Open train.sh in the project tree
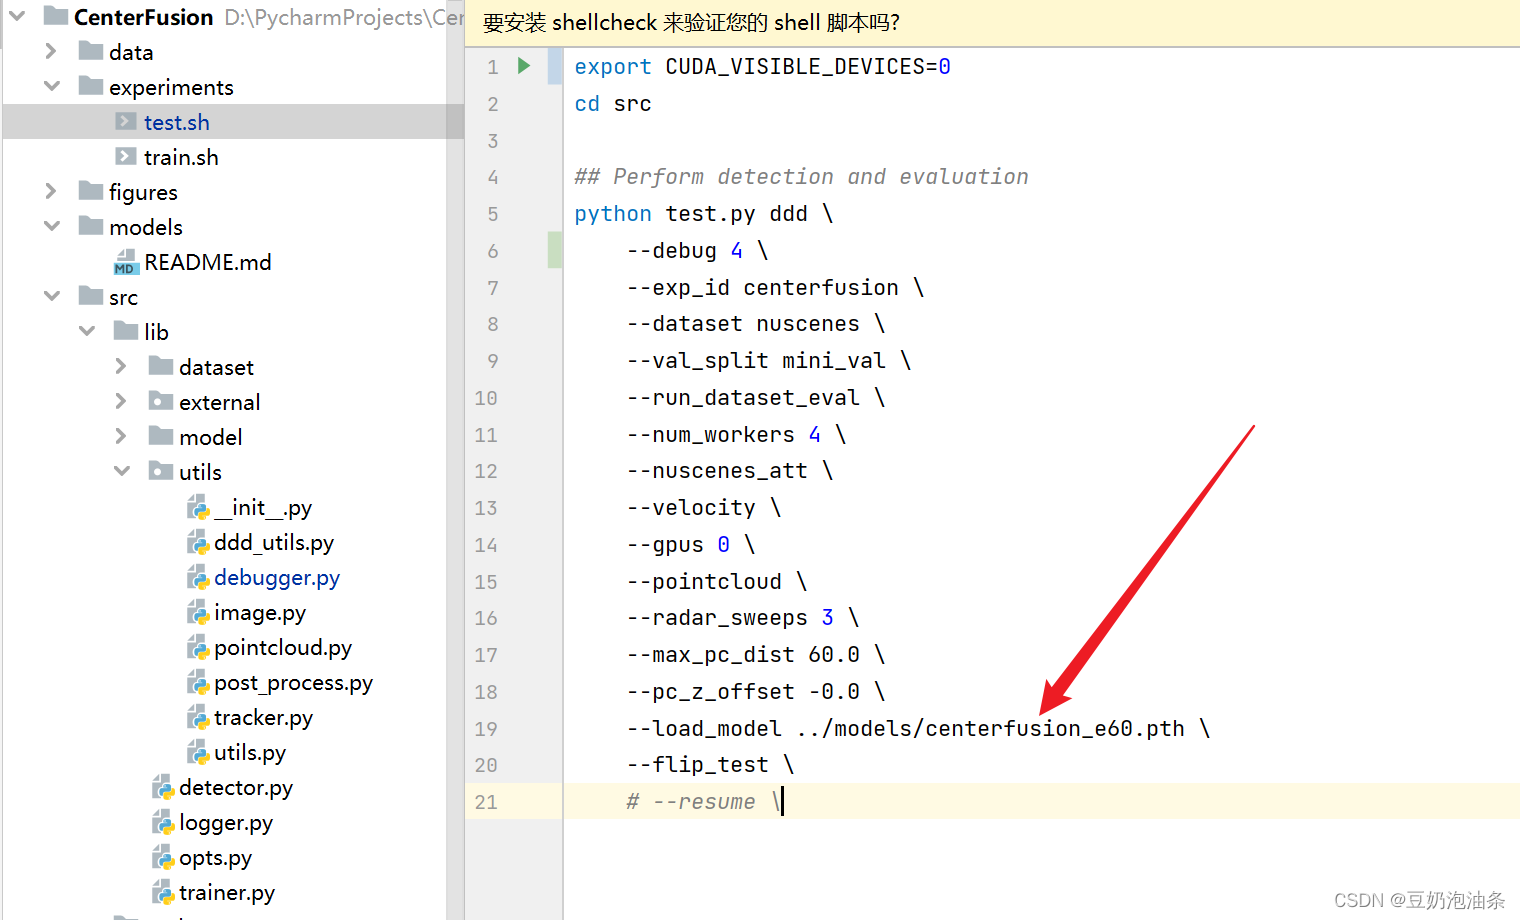The image size is (1520, 920). click(x=181, y=157)
